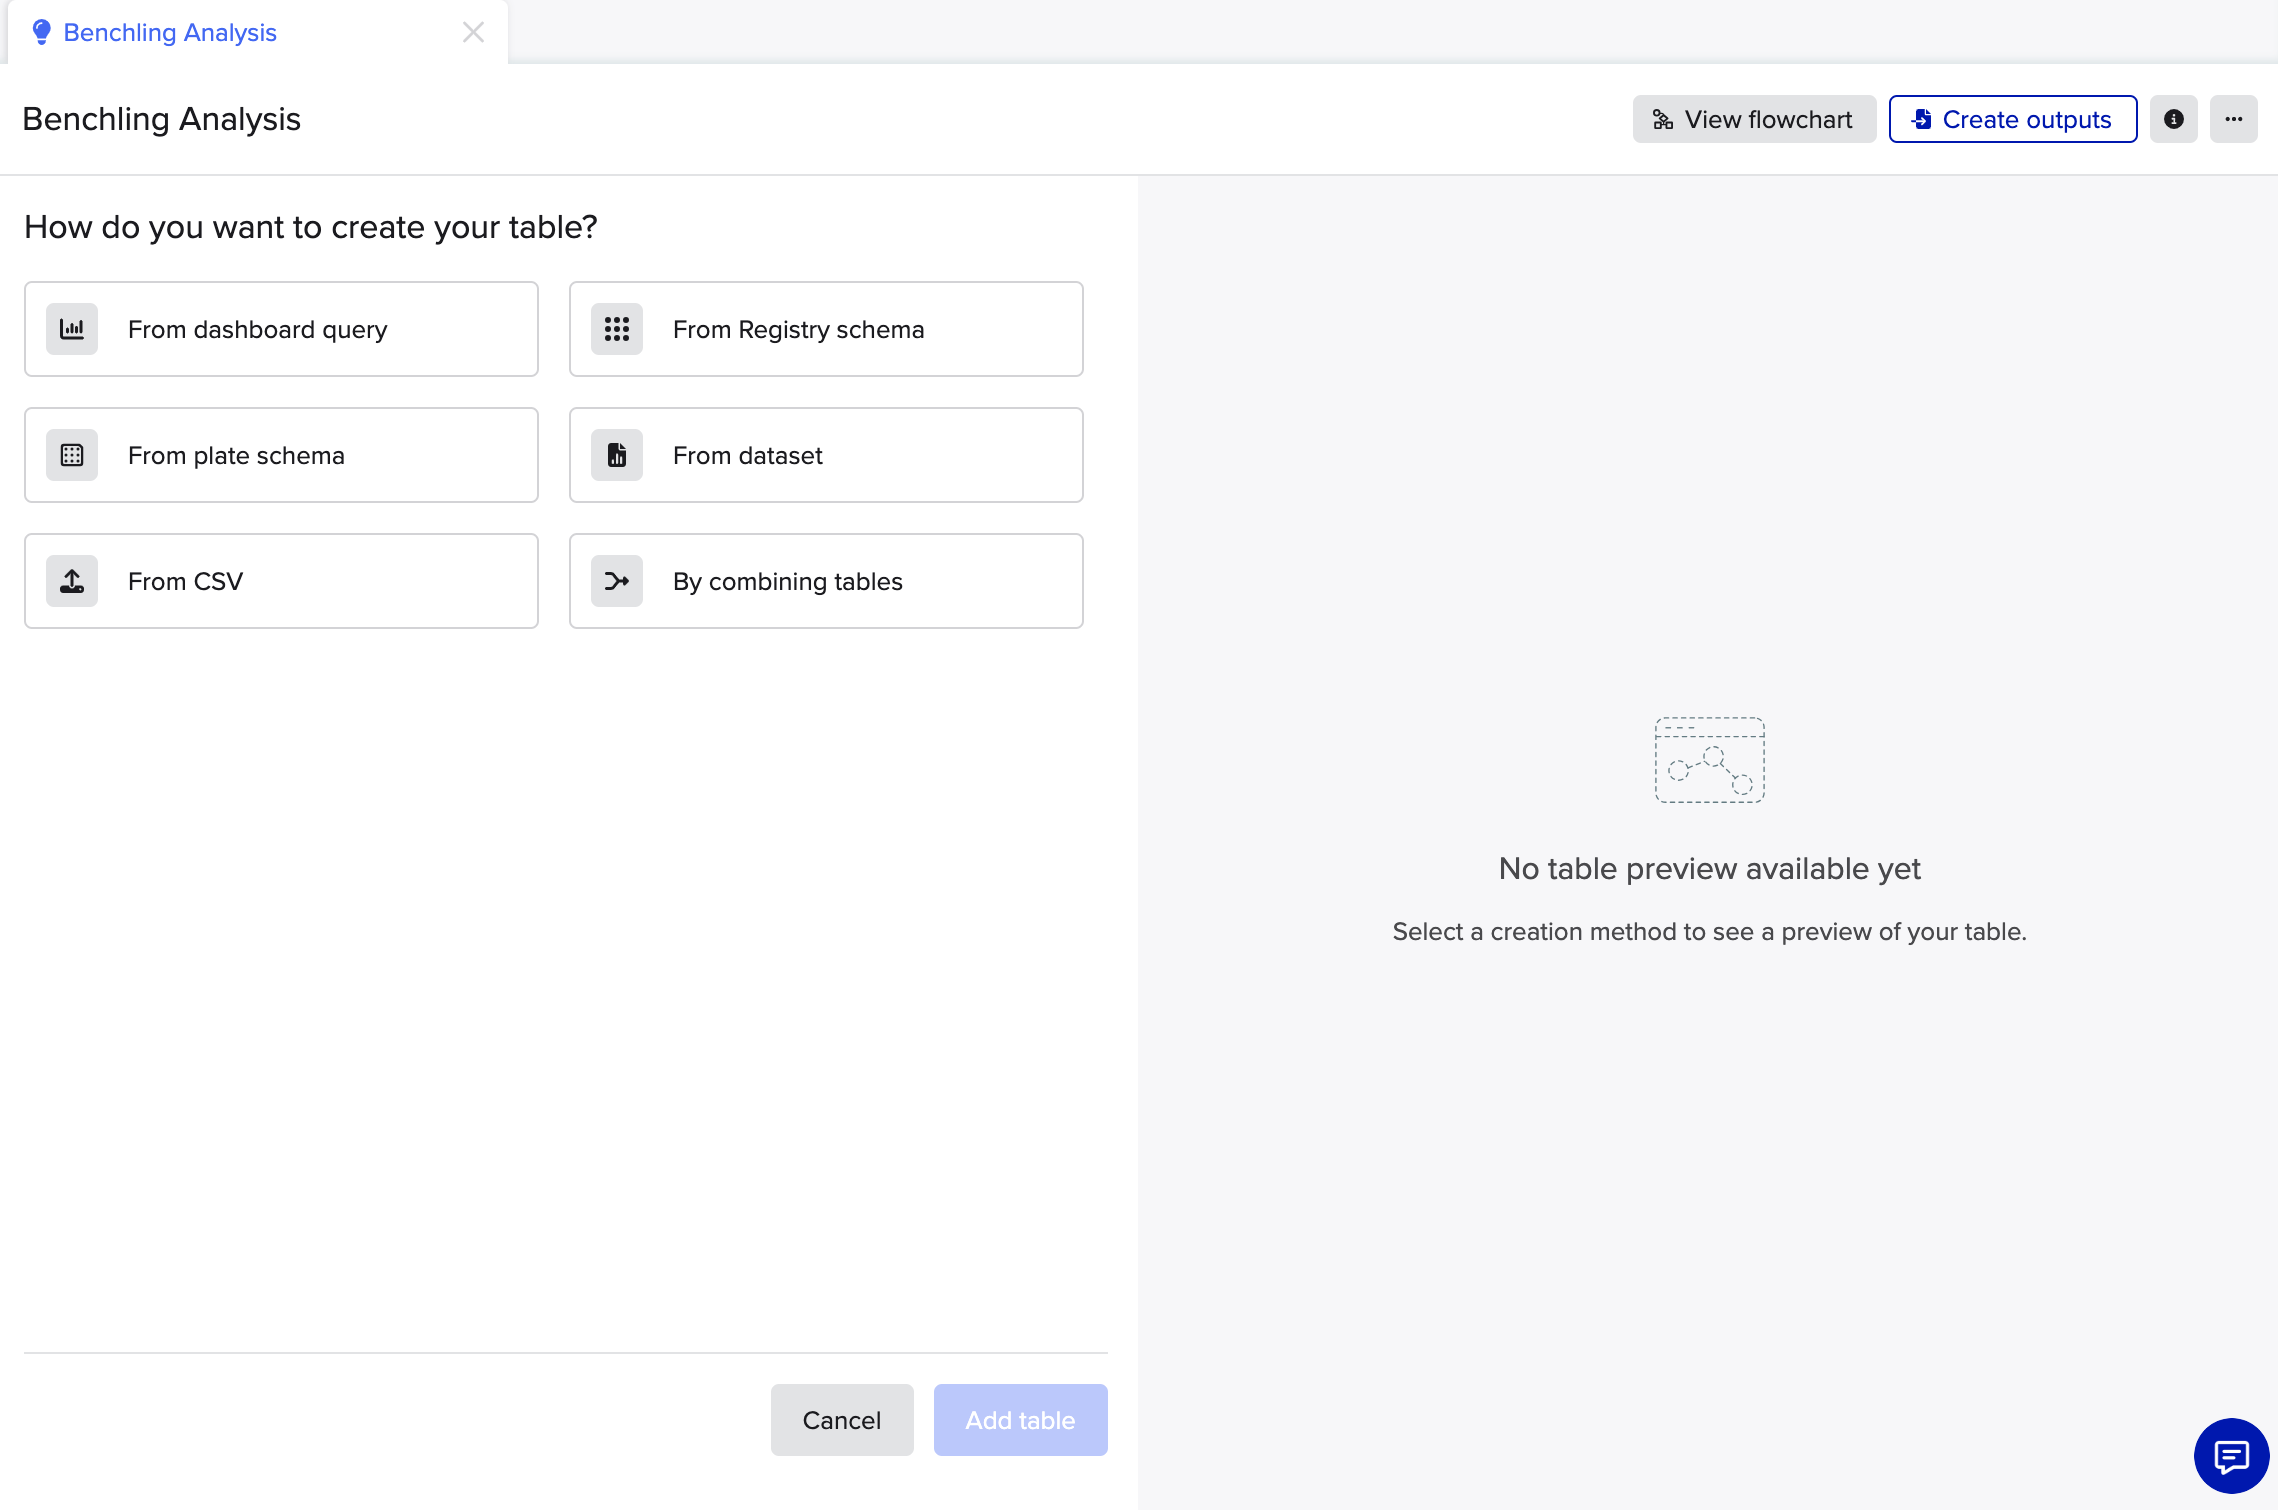Open the View flowchart button
This screenshot has width=2278, height=1510.
coord(1754,119)
